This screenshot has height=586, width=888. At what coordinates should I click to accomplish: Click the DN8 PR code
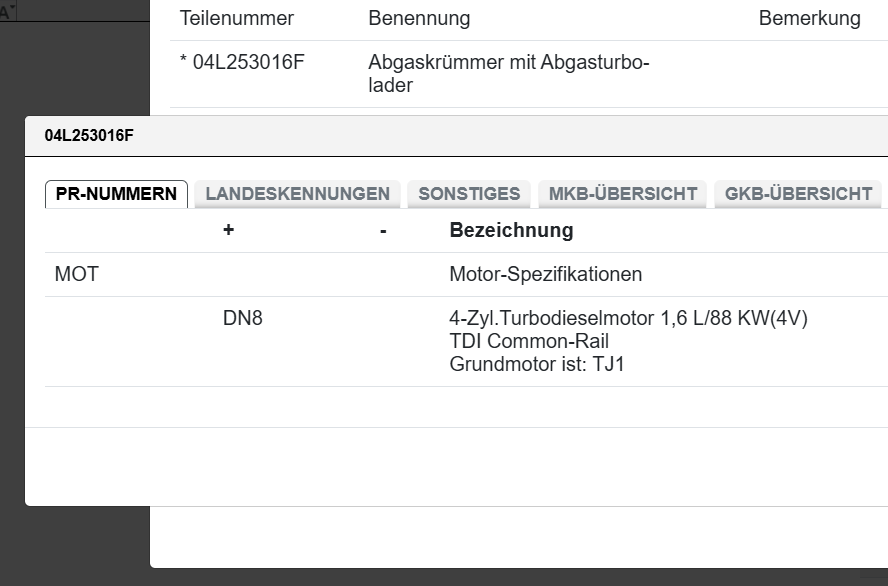(243, 319)
